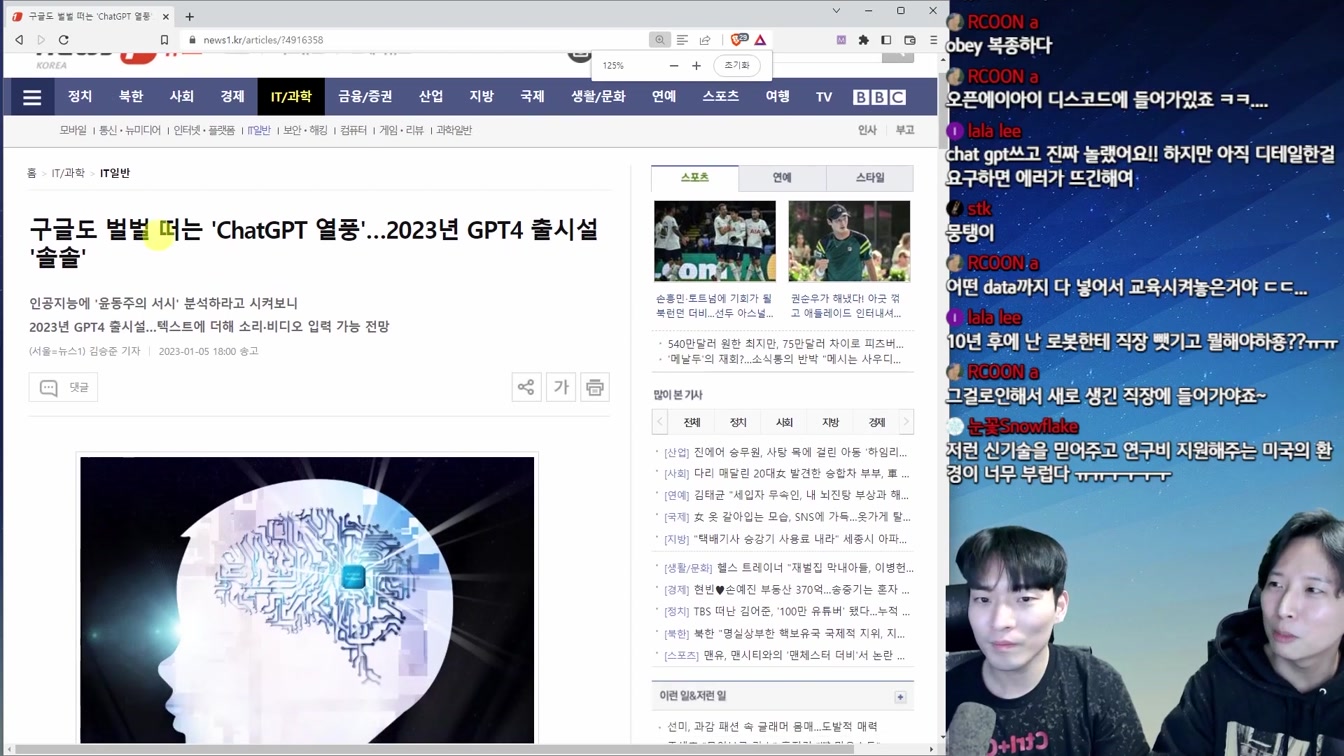Toggle the browser sidebar panel icon
Viewport: 1344px width, 756px height.
886,40
